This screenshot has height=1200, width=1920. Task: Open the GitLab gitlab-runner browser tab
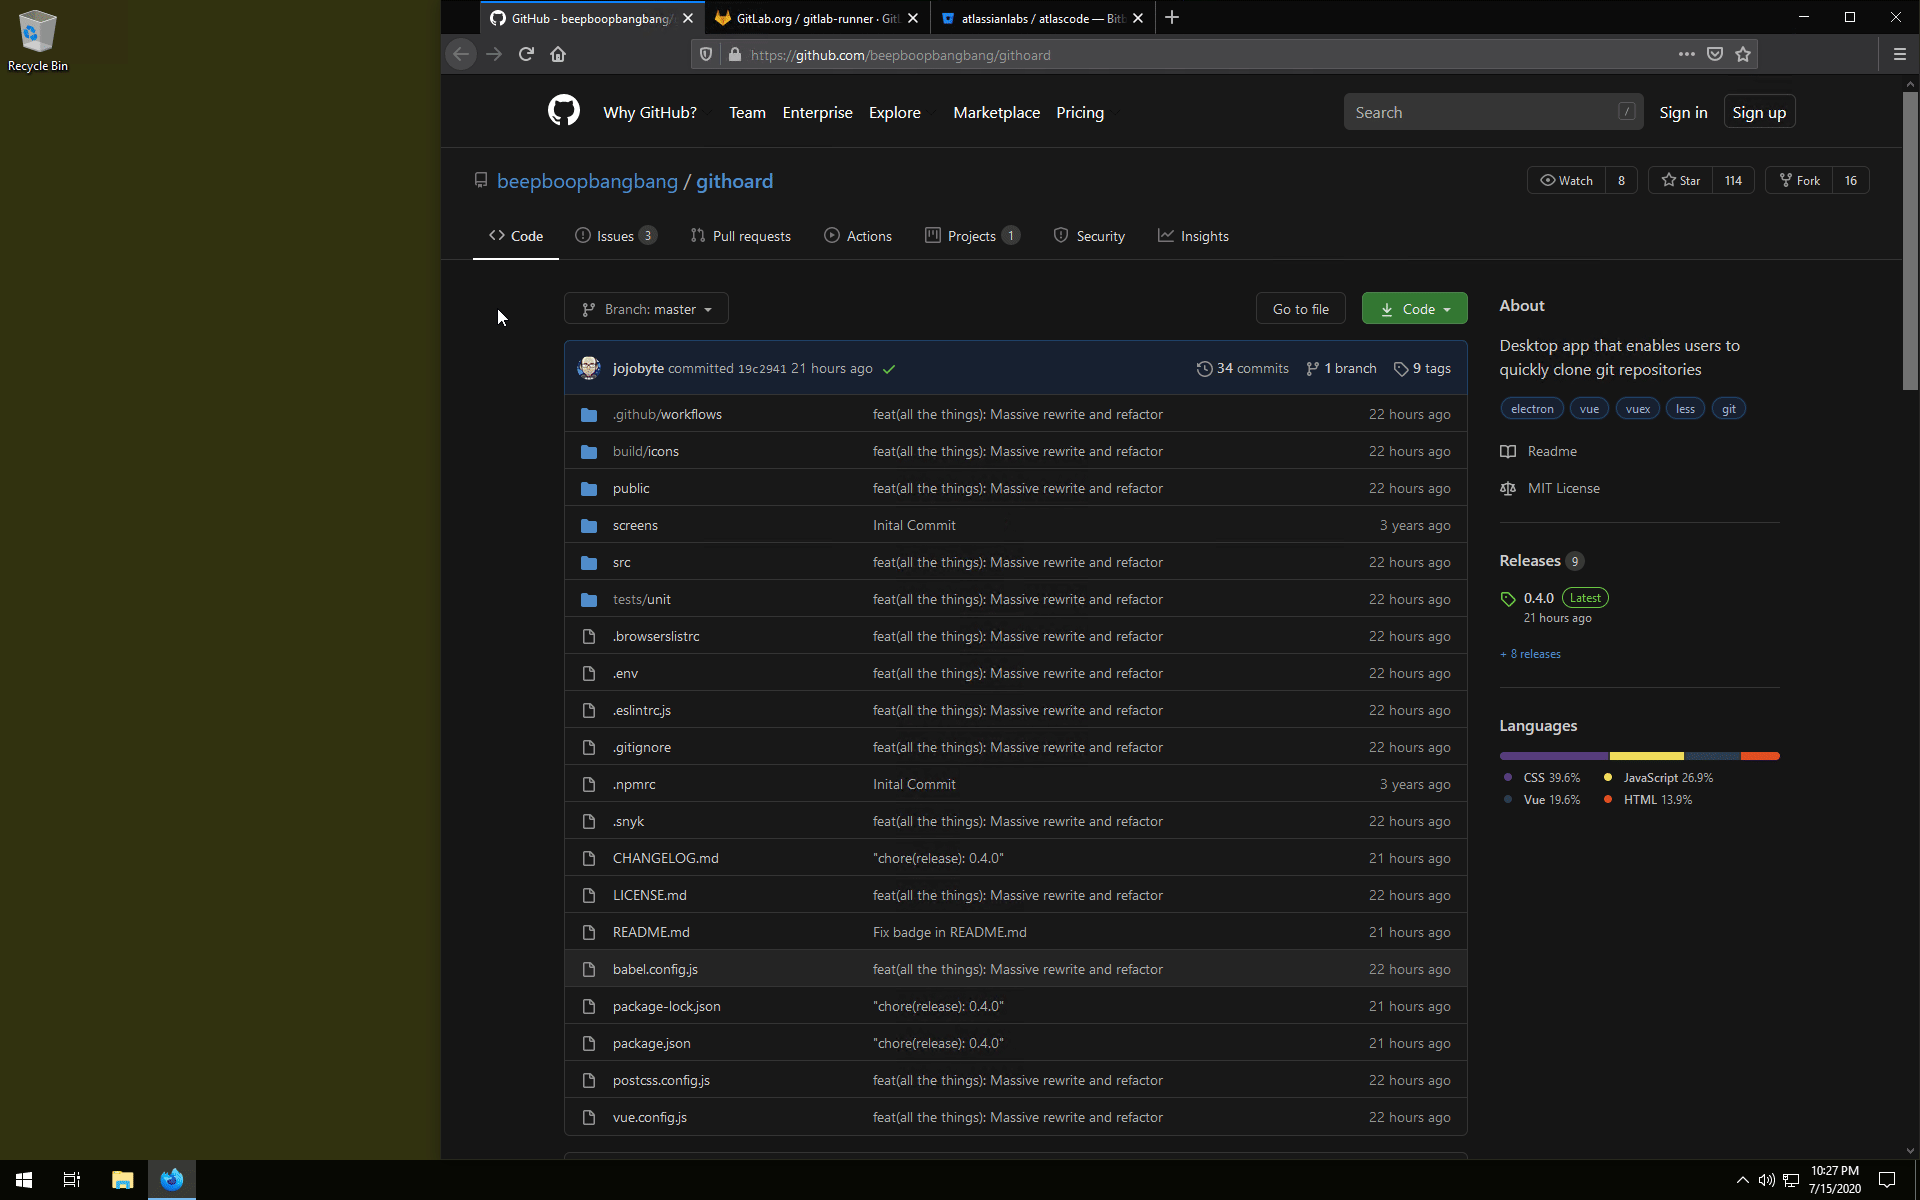coord(816,18)
